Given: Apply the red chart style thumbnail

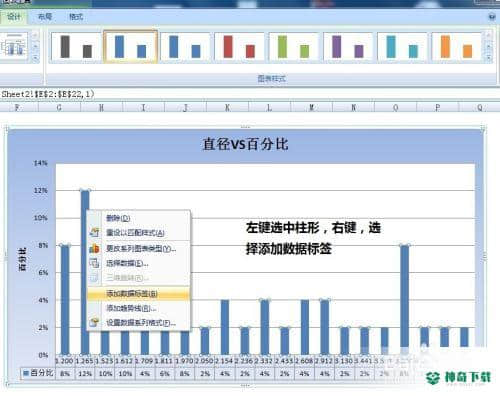Looking at the screenshot, I should pos(239,47).
